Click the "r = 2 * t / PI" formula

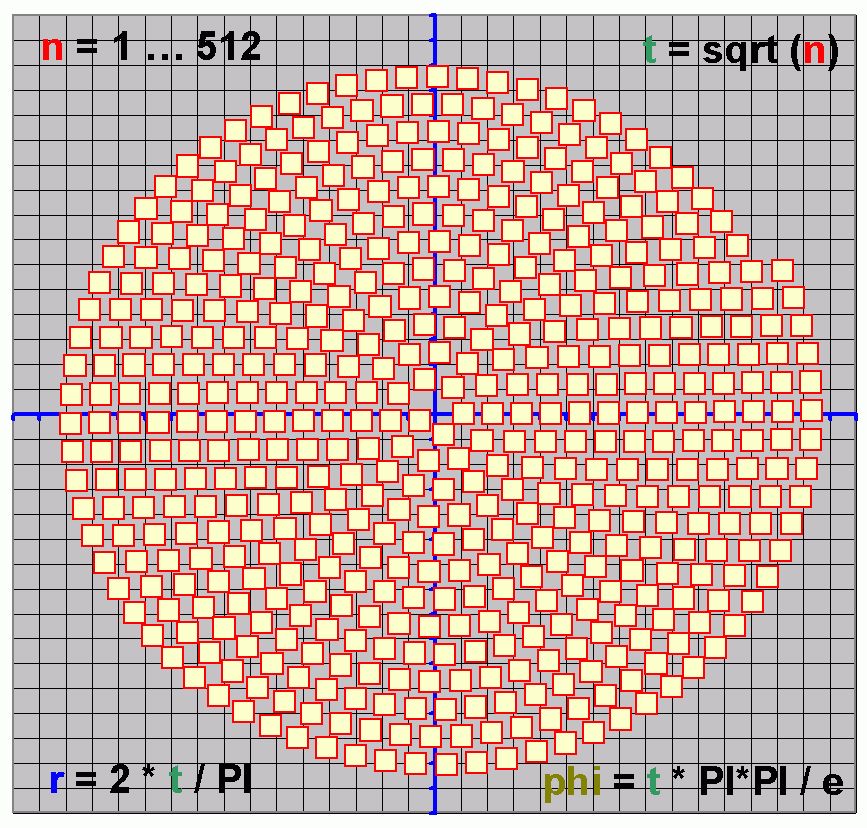click(151, 779)
